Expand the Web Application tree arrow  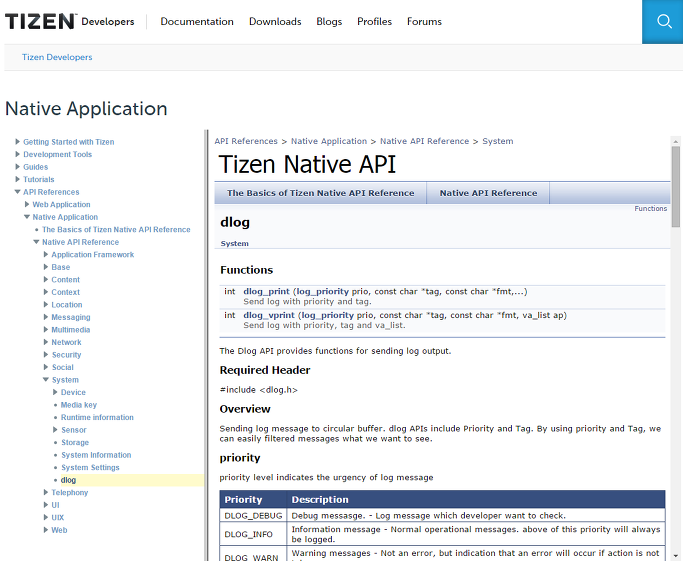tap(27, 204)
